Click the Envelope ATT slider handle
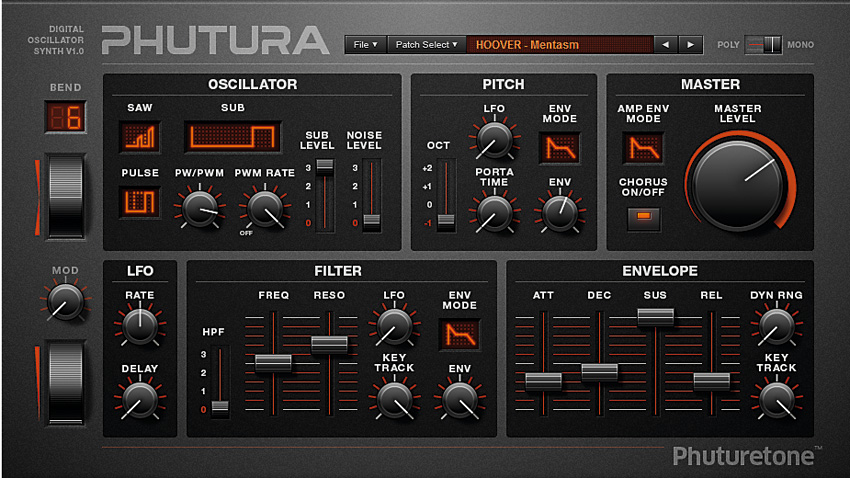Screen dimensions: 850x478 coord(544,382)
